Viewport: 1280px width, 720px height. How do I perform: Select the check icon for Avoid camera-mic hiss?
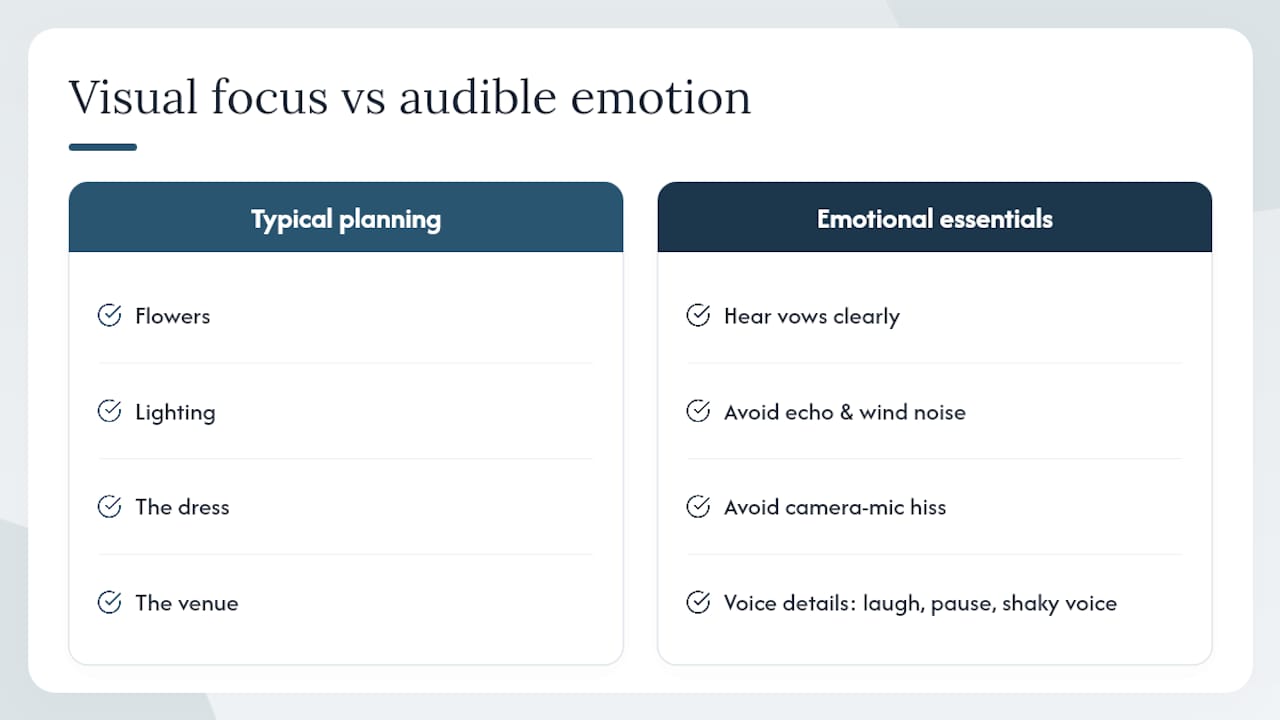(698, 507)
